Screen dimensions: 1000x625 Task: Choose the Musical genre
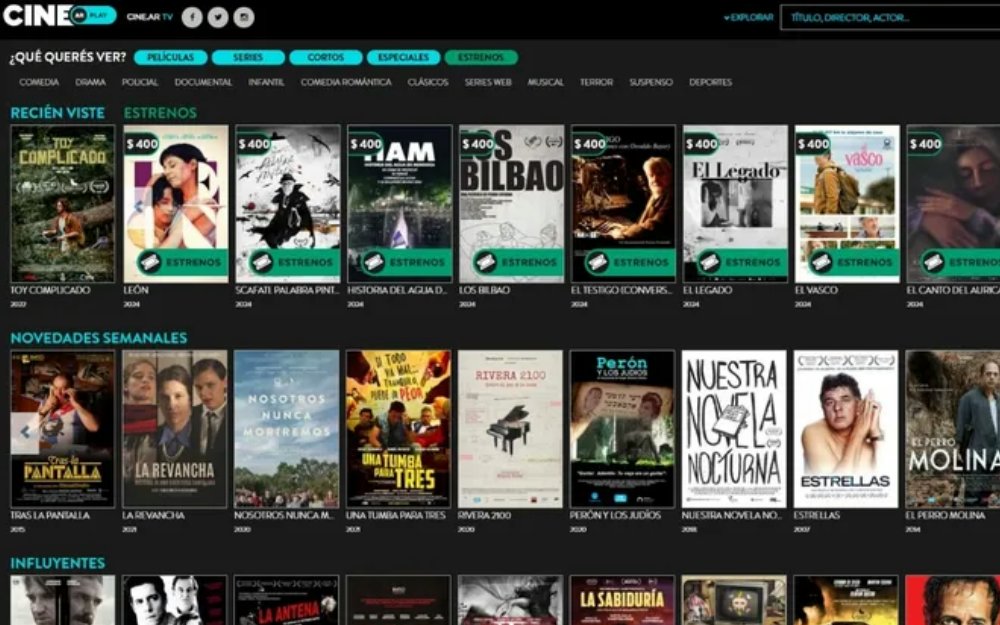(545, 82)
